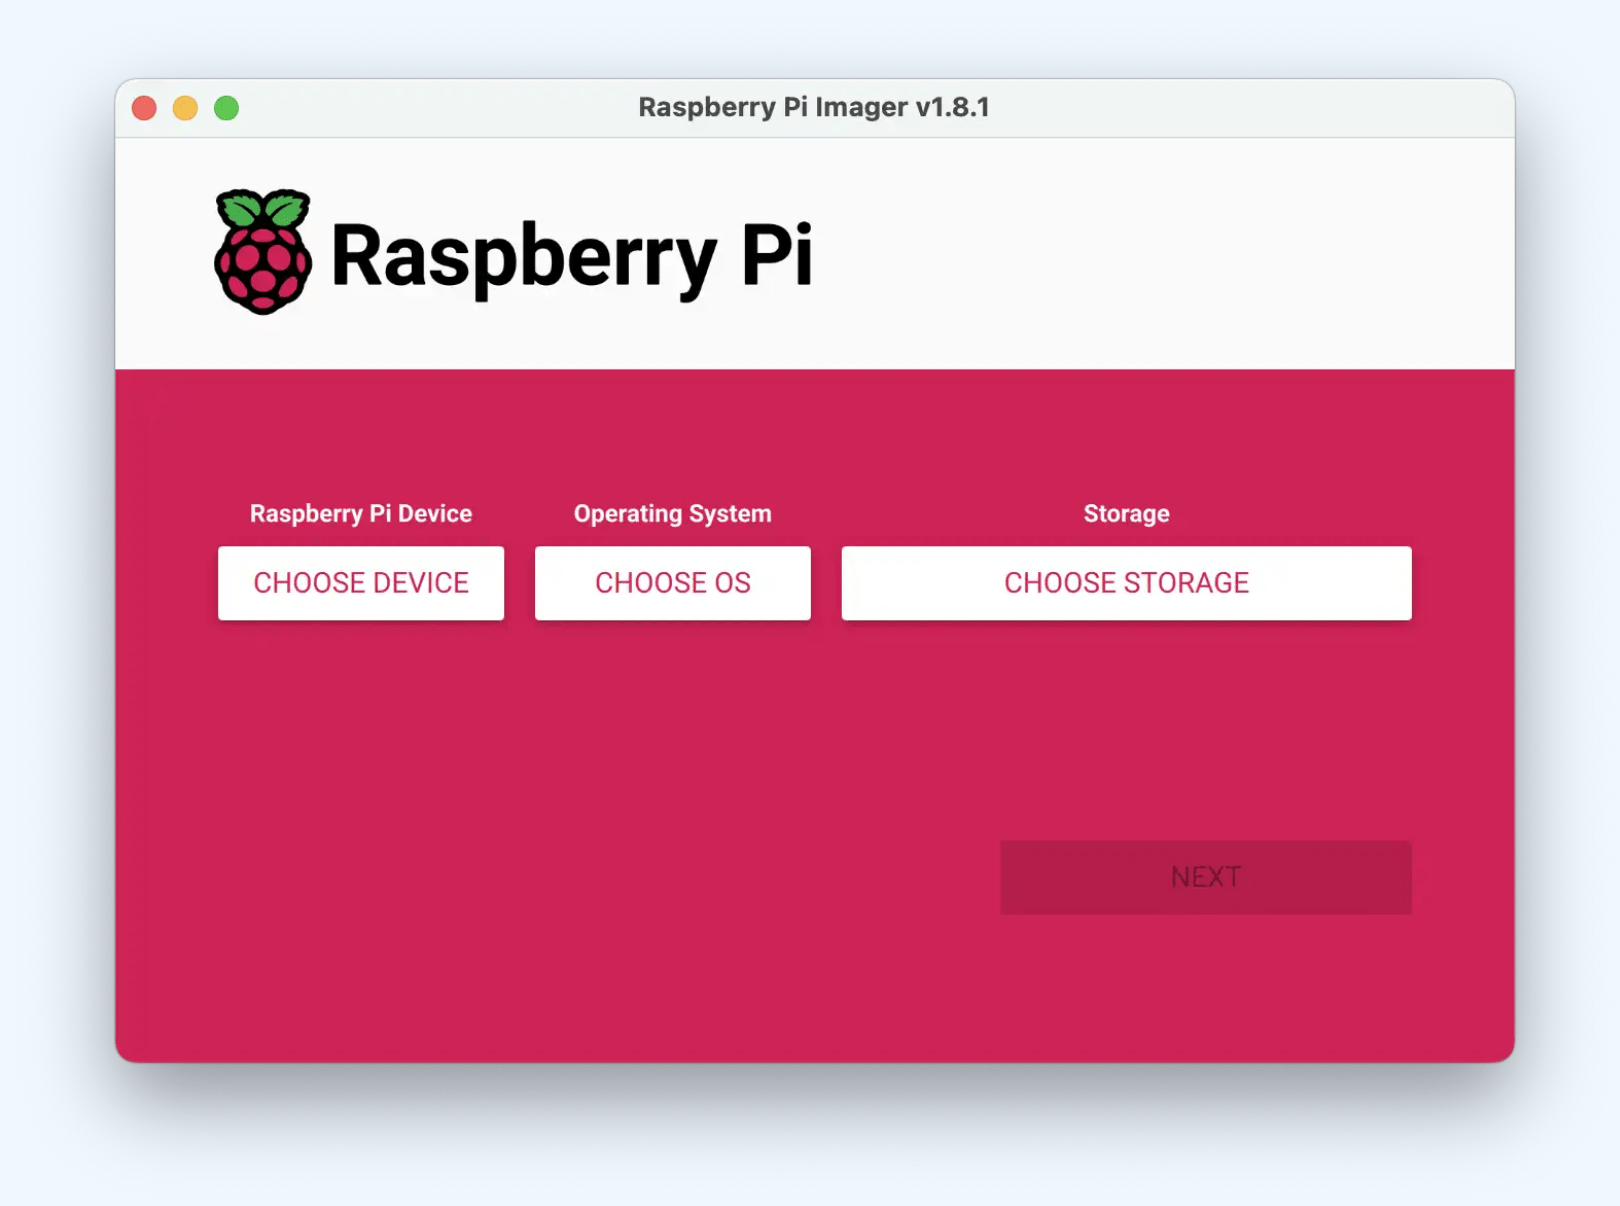The image size is (1620, 1206).
Task: Click the Raspberry Pi Imager title bar text
Action: pos(815,107)
